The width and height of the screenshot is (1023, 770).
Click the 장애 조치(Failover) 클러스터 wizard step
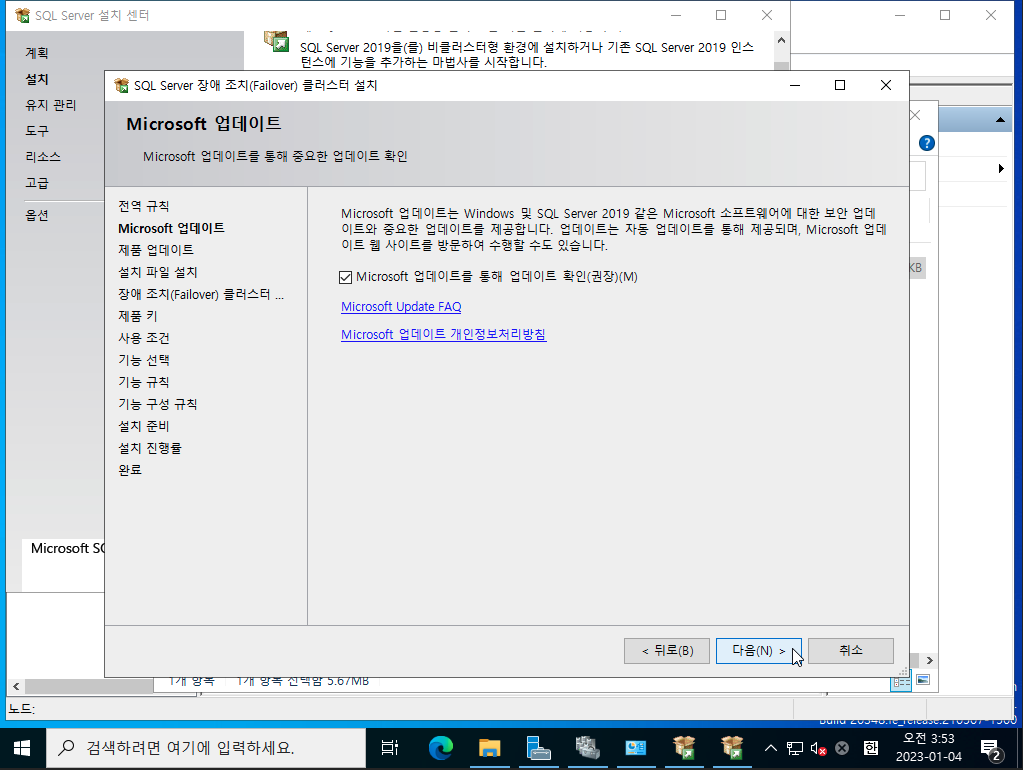pos(201,294)
